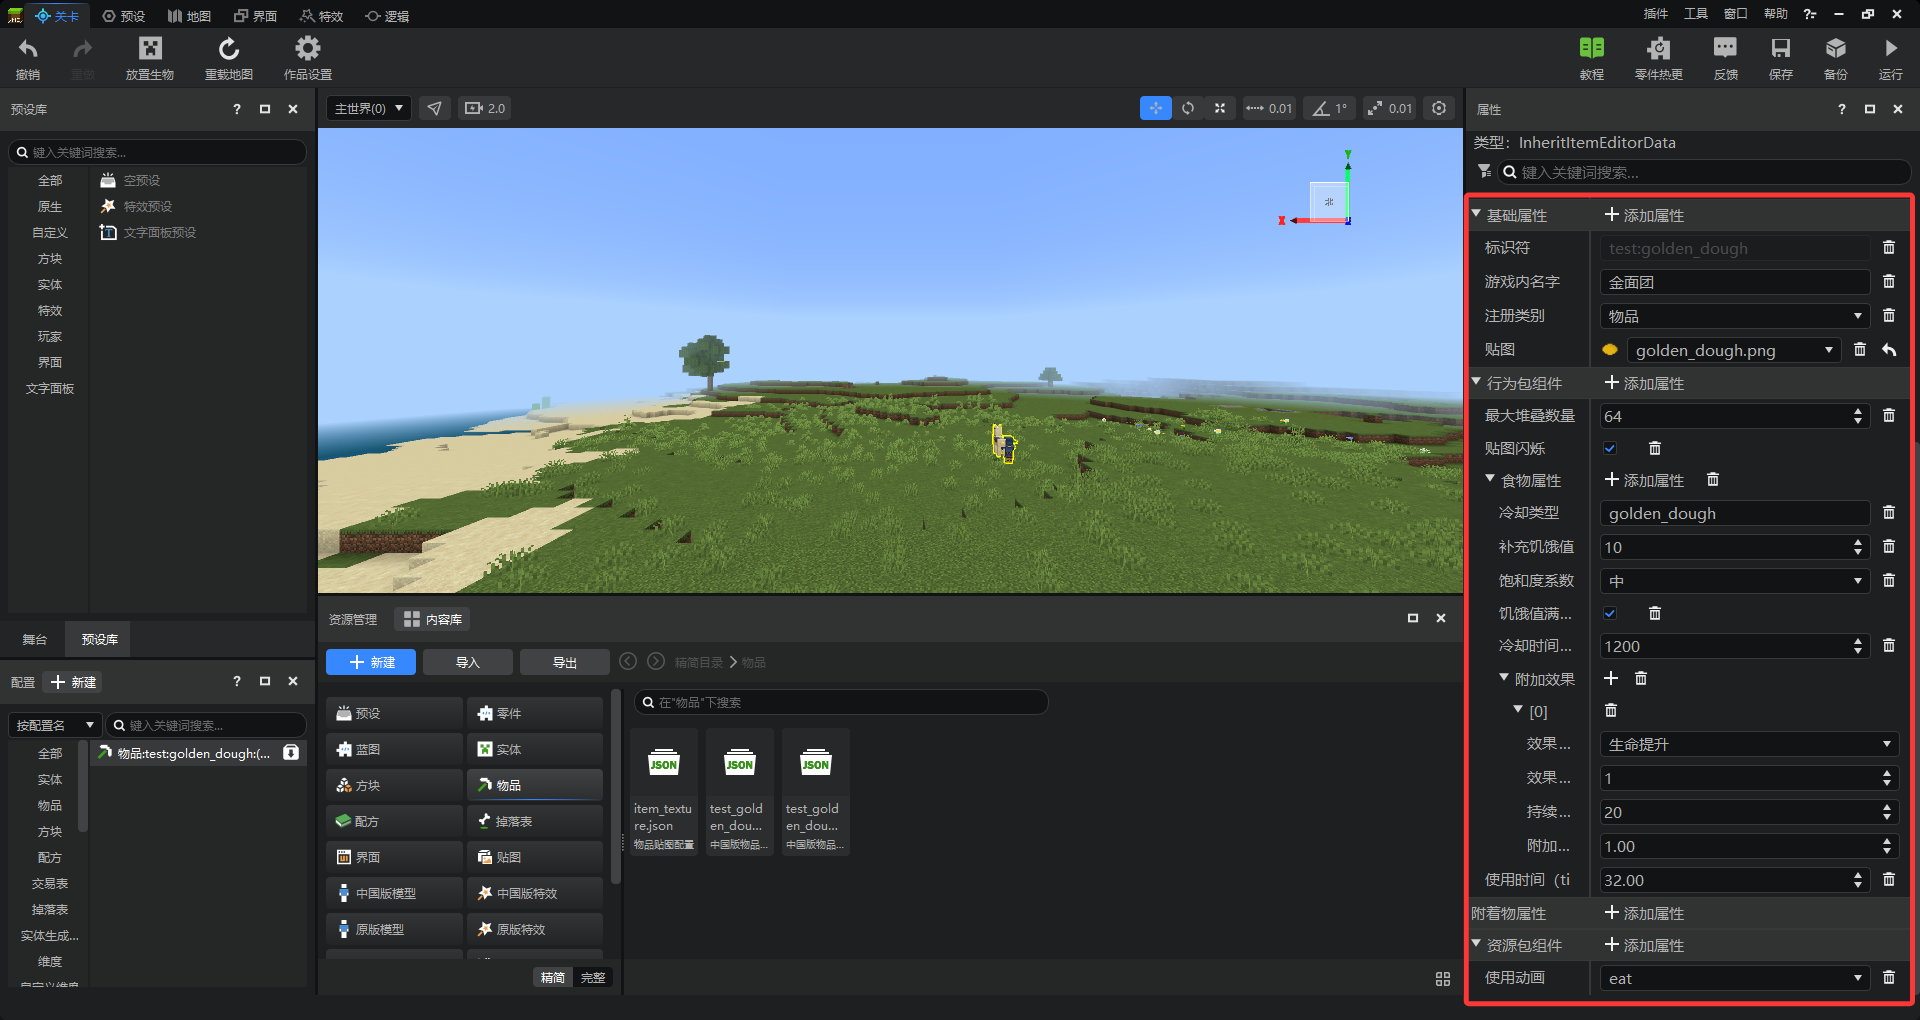Increase the 最大堆叠数量 stepper
The height and width of the screenshot is (1020, 1920).
pyautogui.click(x=1858, y=411)
